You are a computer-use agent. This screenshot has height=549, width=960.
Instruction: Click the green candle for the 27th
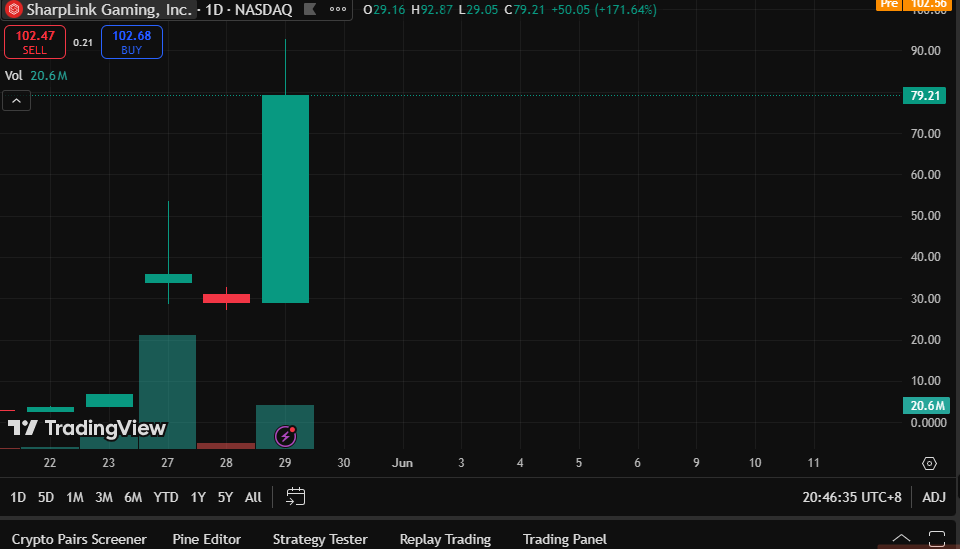(168, 278)
